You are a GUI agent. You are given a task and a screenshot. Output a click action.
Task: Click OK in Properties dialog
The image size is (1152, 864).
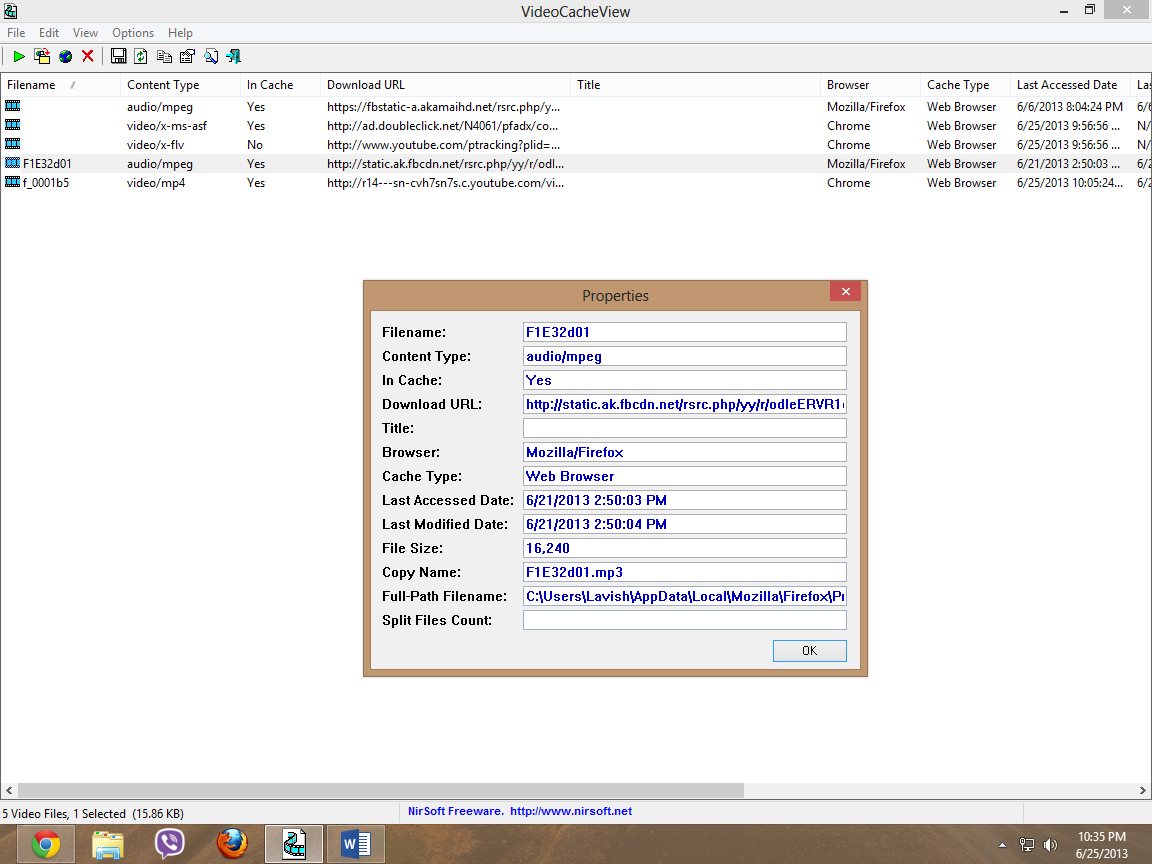pyautogui.click(x=810, y=651)
